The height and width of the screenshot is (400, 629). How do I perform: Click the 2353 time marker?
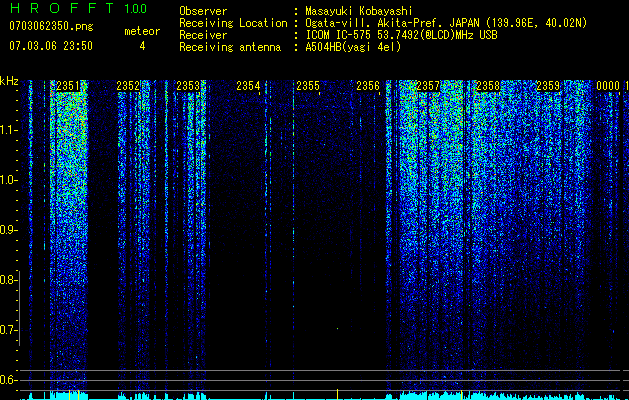point(188,86)
